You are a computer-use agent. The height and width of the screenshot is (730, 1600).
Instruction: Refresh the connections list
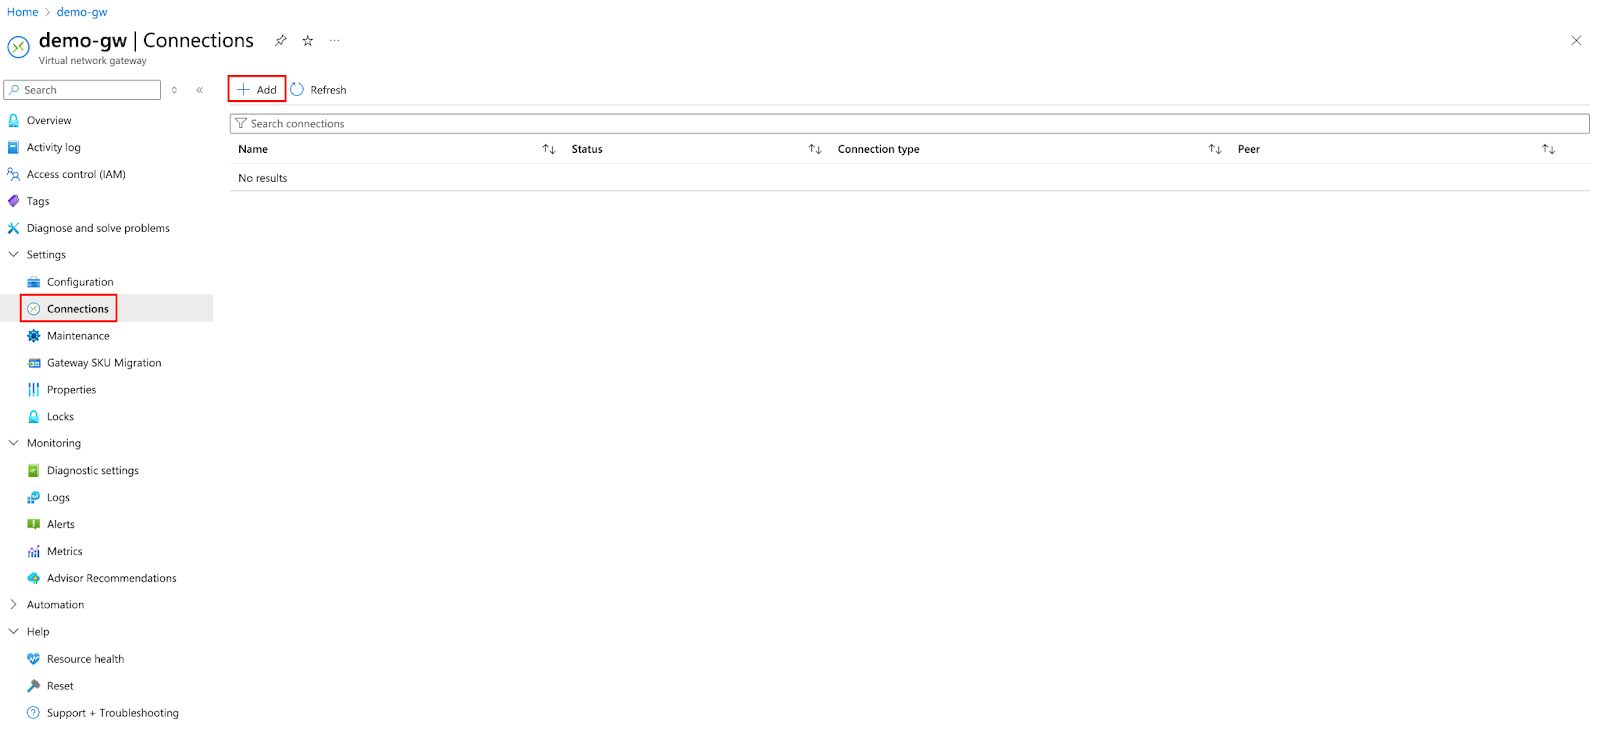pos(318,90)
